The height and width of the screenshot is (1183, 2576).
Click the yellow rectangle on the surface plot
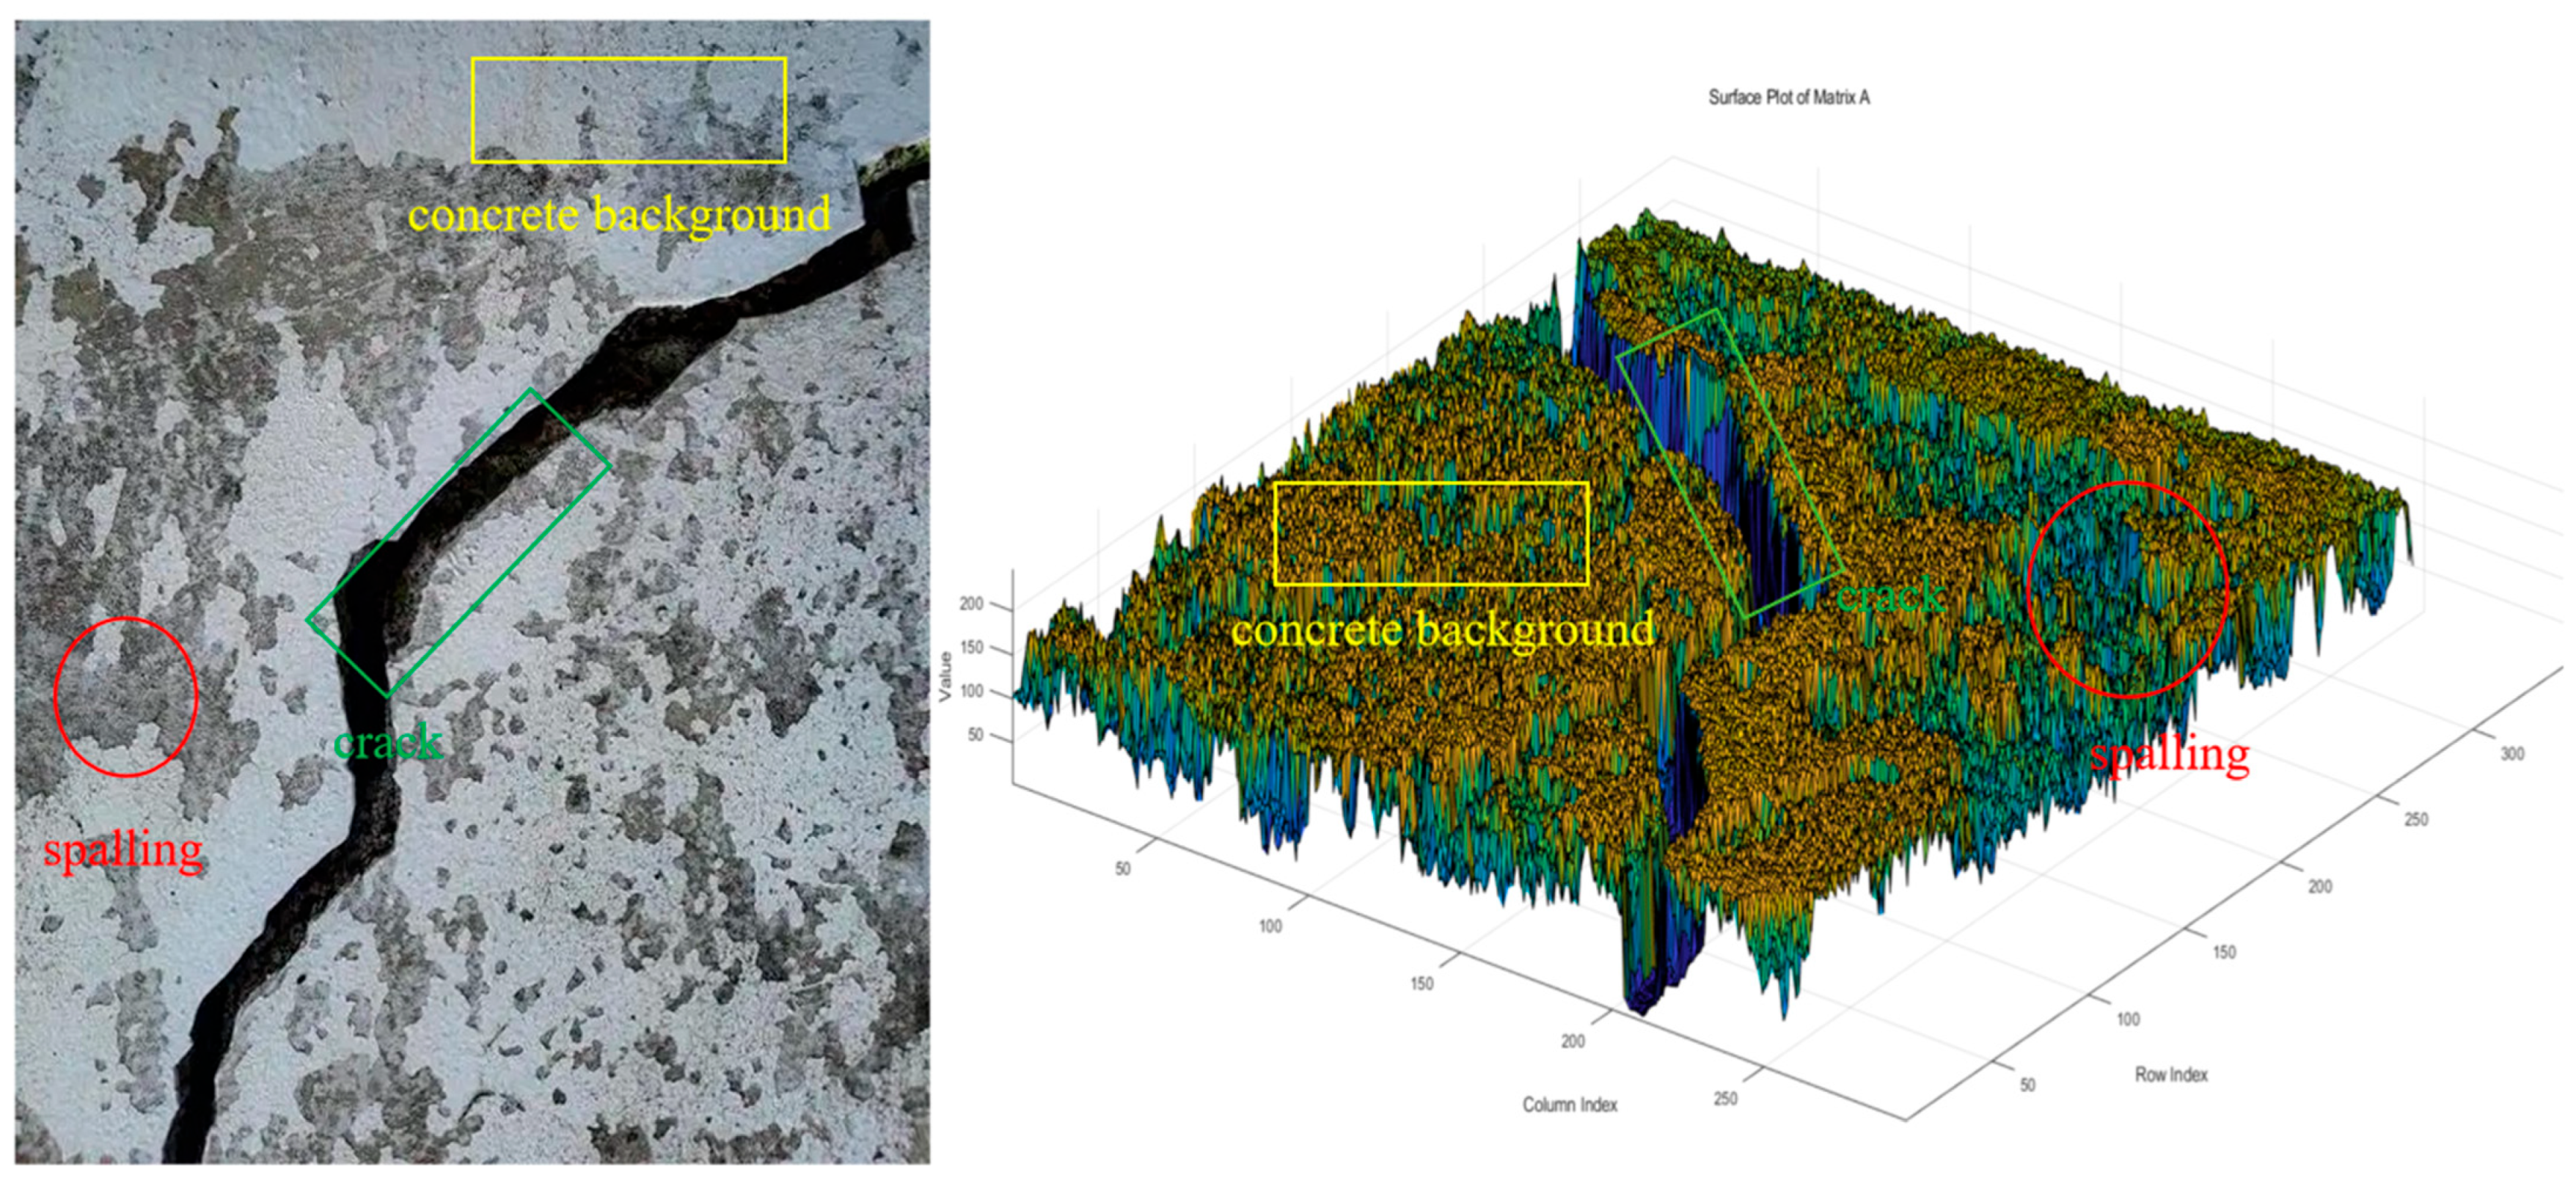point(1431,534)
